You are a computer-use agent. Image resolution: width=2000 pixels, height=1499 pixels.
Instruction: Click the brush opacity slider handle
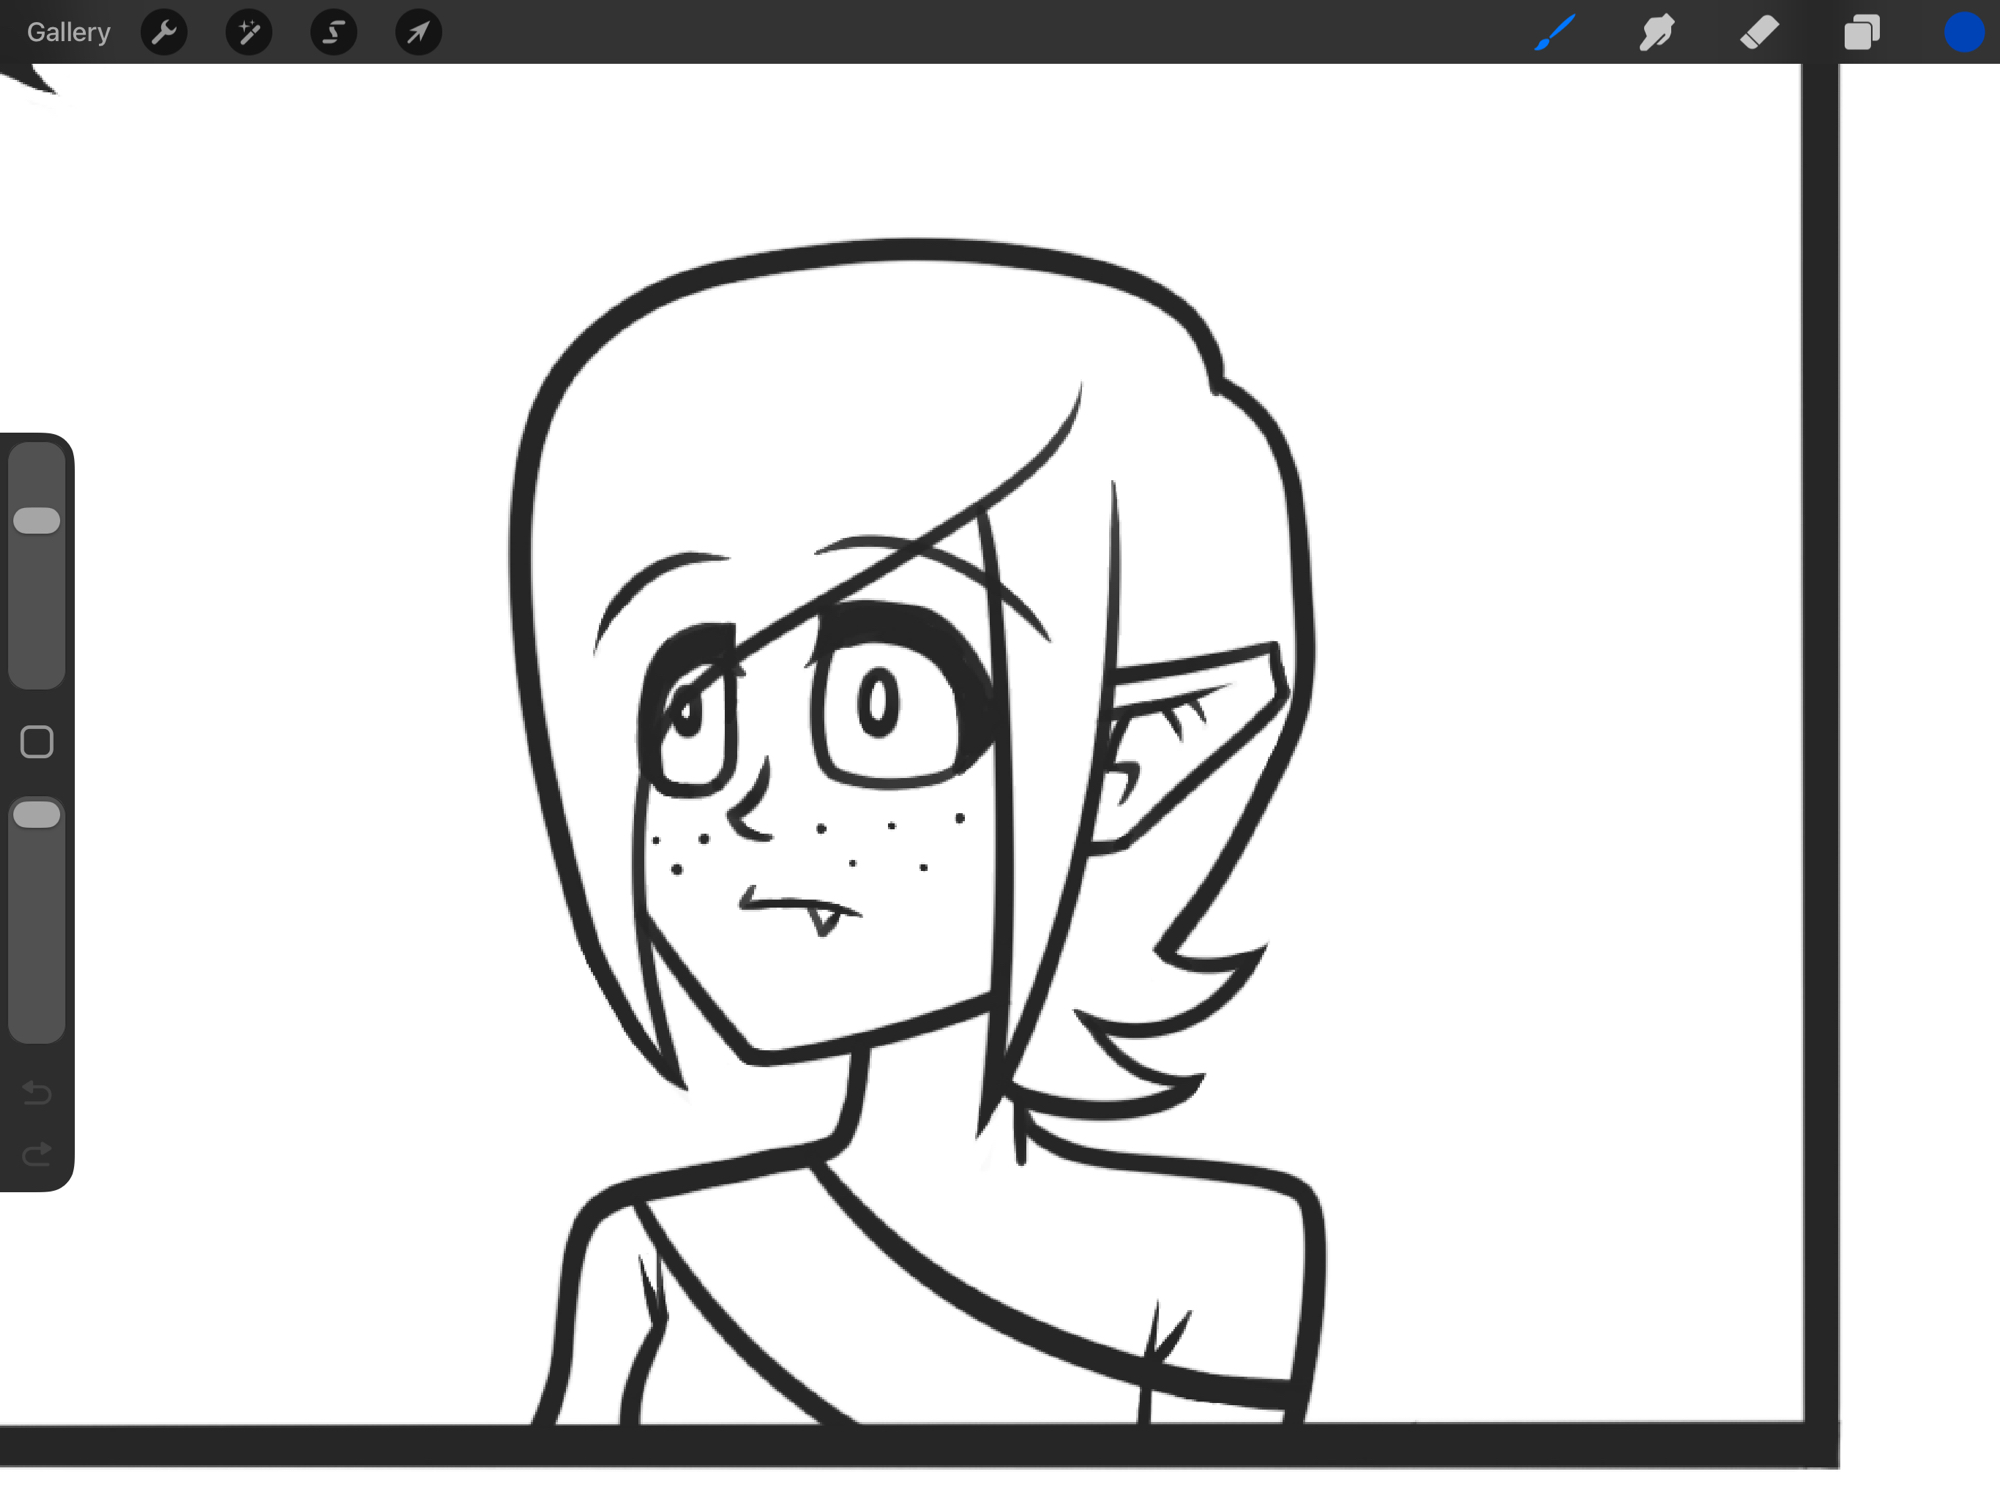37,815
